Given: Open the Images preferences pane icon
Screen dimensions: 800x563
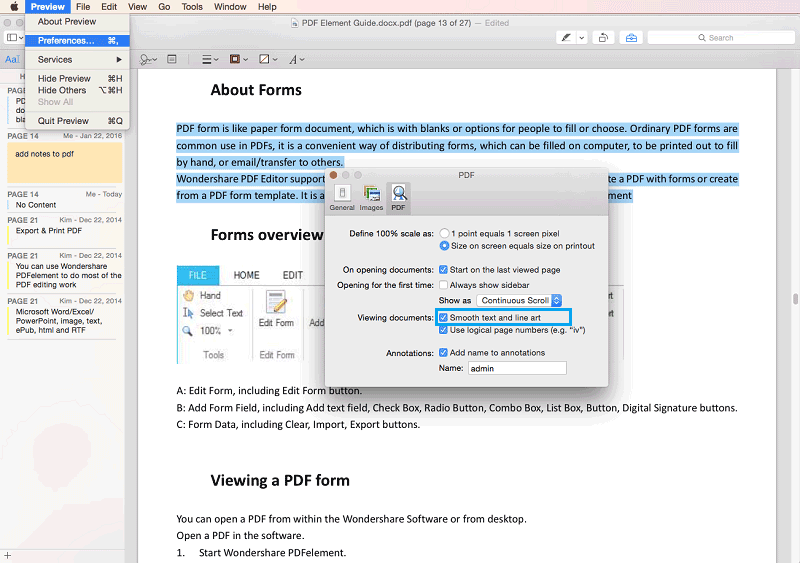Looking at the screenshot, I should (371, 198).
